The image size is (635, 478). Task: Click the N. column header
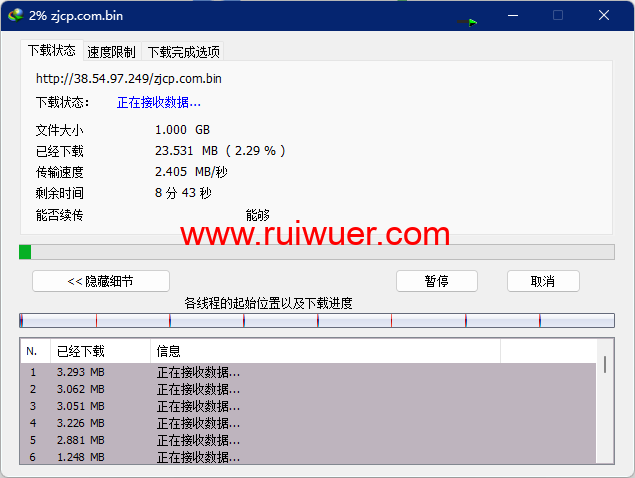[x=34, y=351]
